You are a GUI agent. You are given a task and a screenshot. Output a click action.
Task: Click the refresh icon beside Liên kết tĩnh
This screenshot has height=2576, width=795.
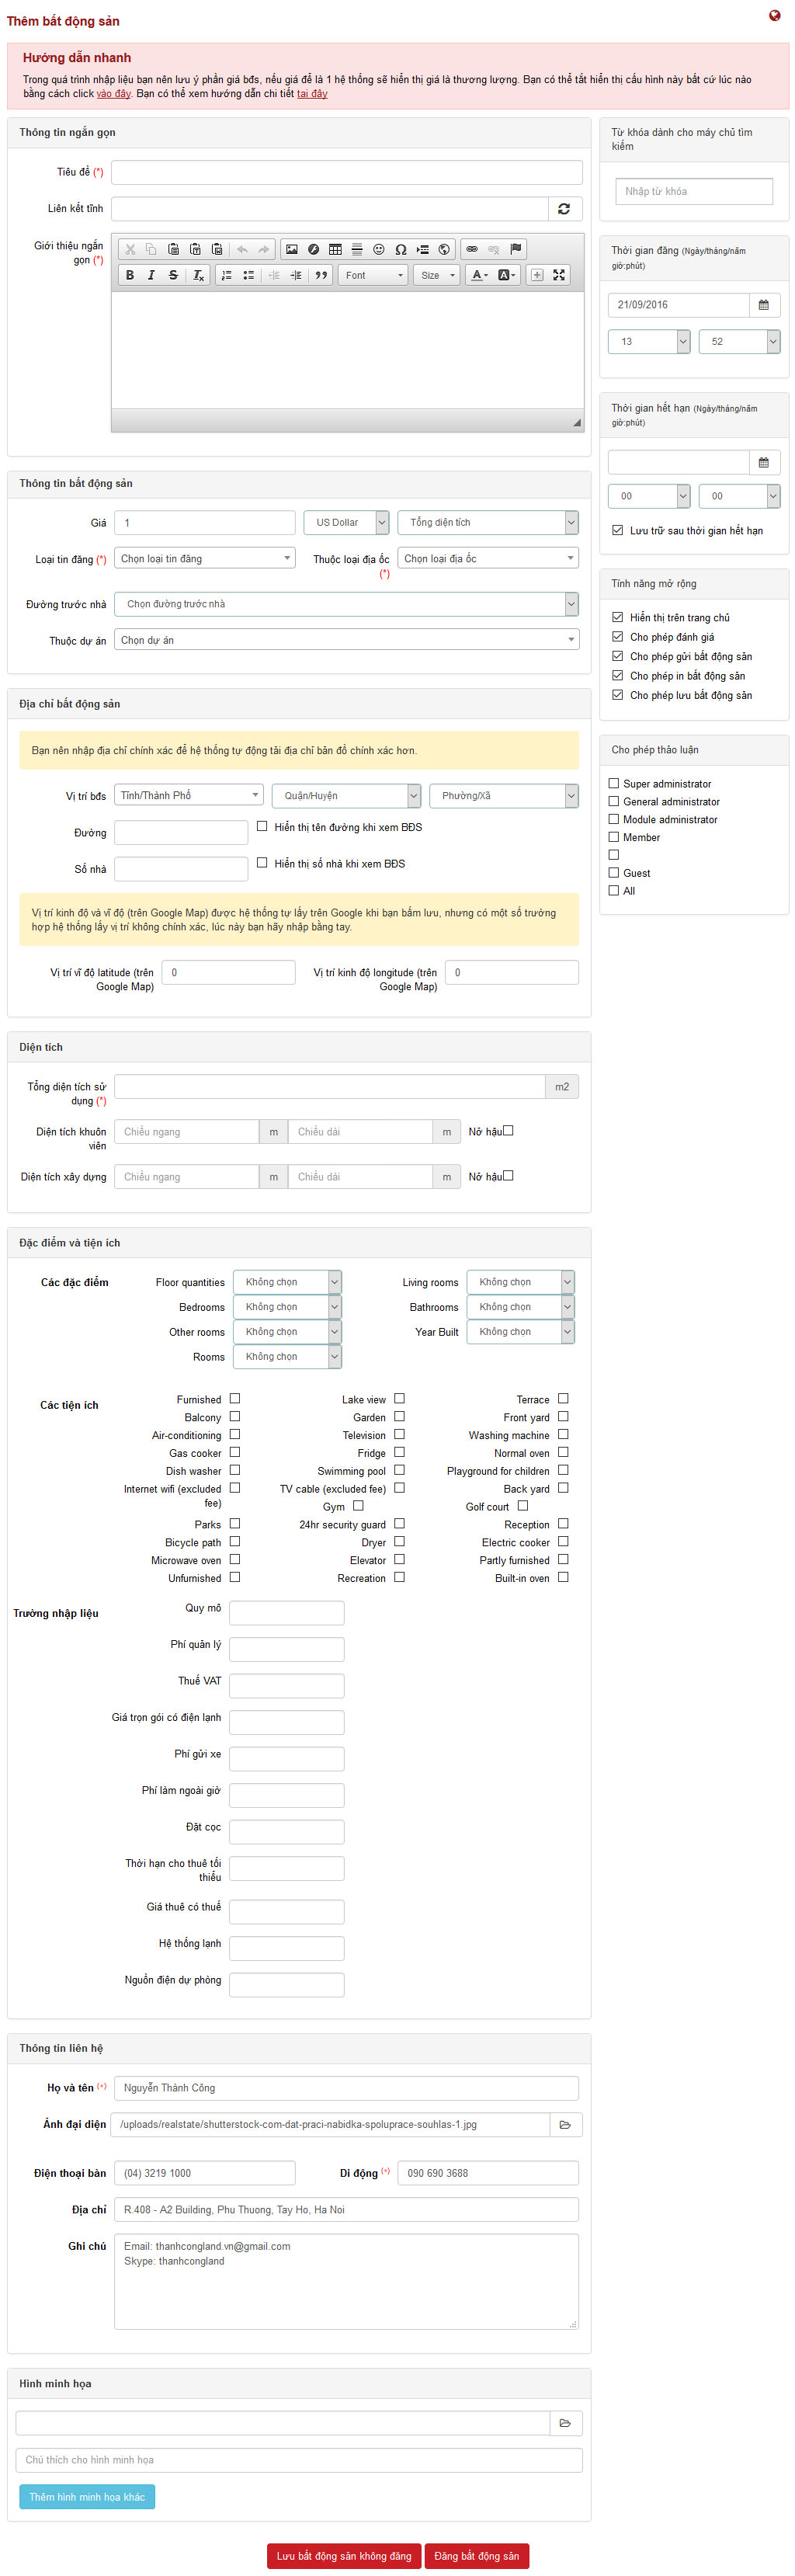coord(564,209)
